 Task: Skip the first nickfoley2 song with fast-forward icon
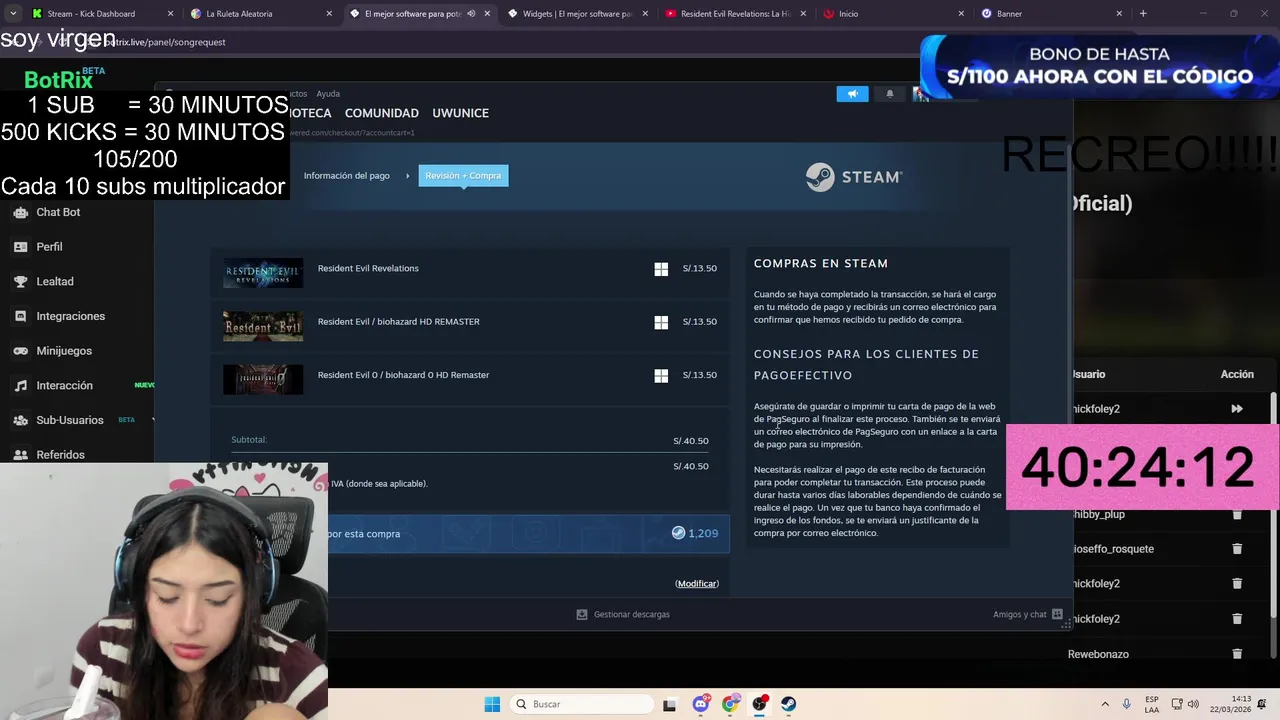pos(1237,409)
